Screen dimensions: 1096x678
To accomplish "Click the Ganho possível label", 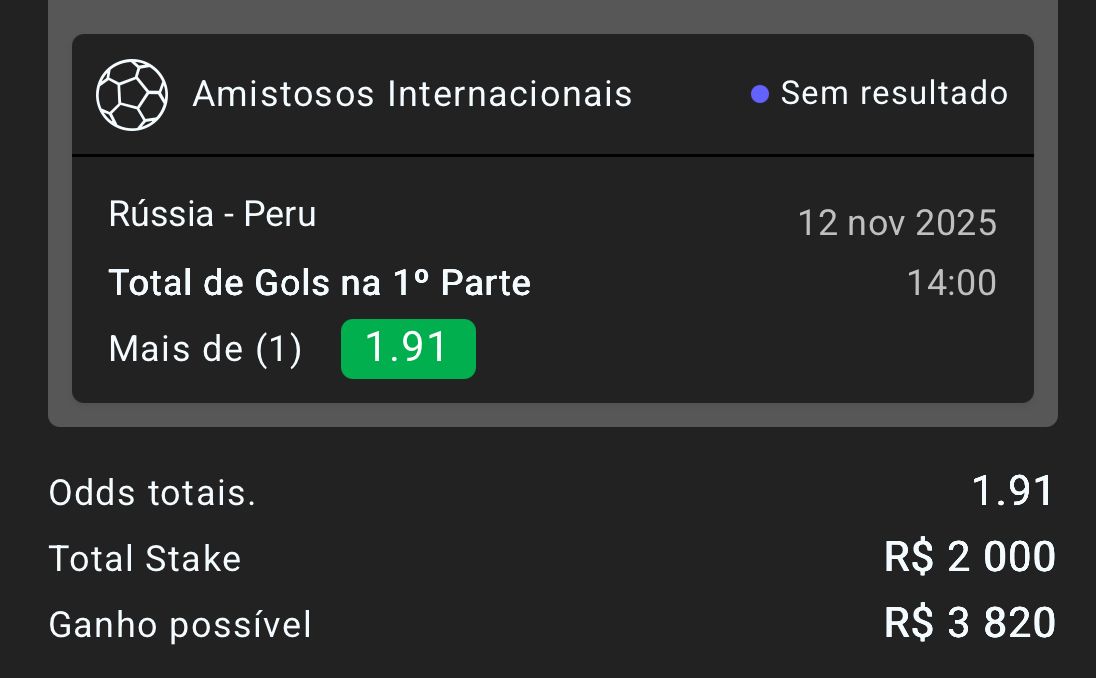I will pyautogui.click(x=180, y=625).
